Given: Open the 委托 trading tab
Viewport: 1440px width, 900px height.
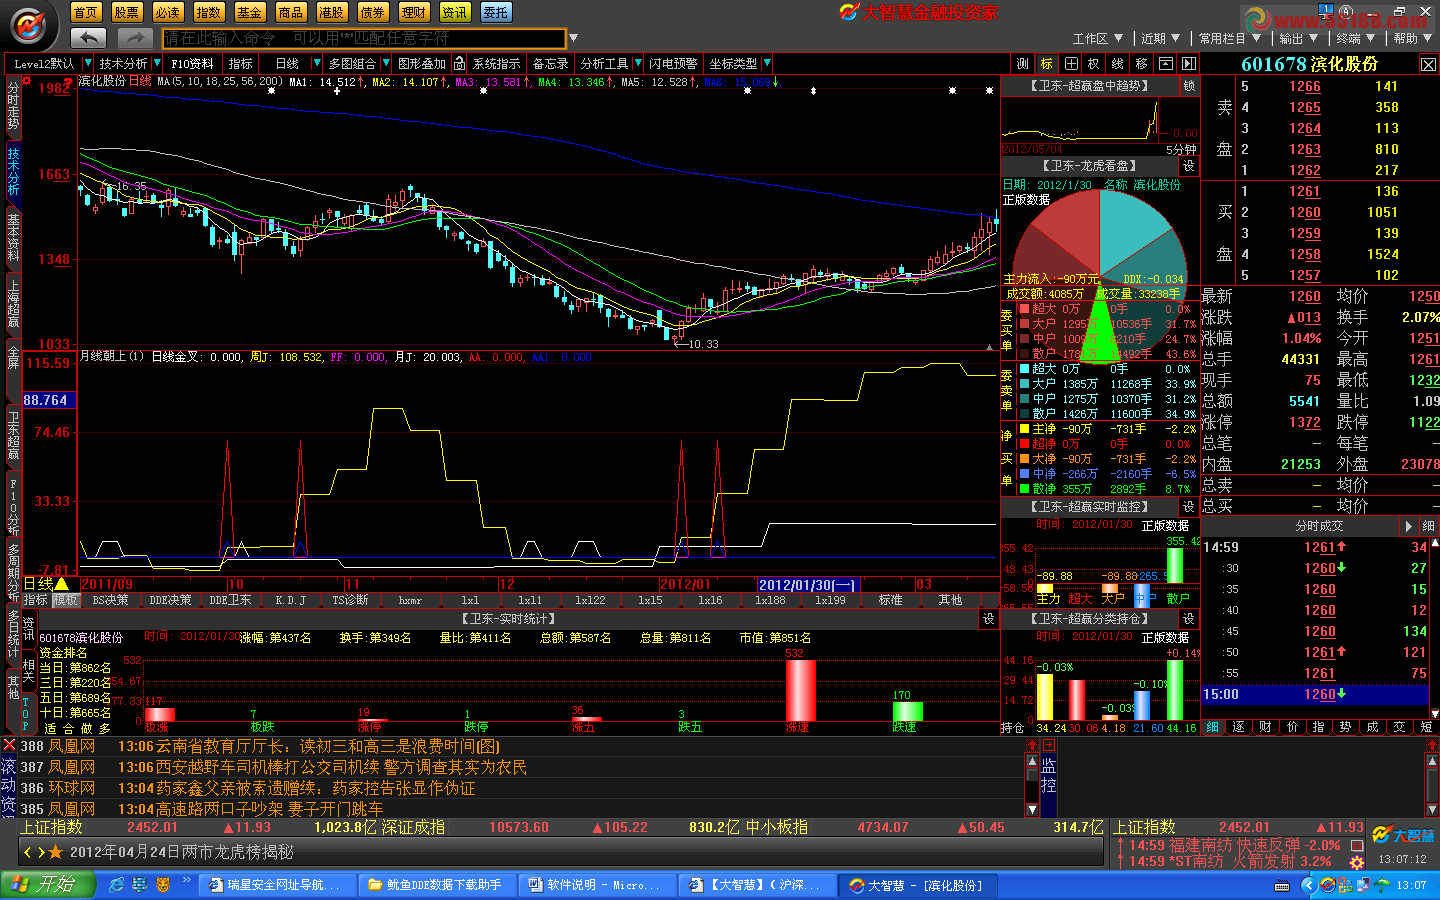Looking at the screenshot, I should [x=496, y=12].
